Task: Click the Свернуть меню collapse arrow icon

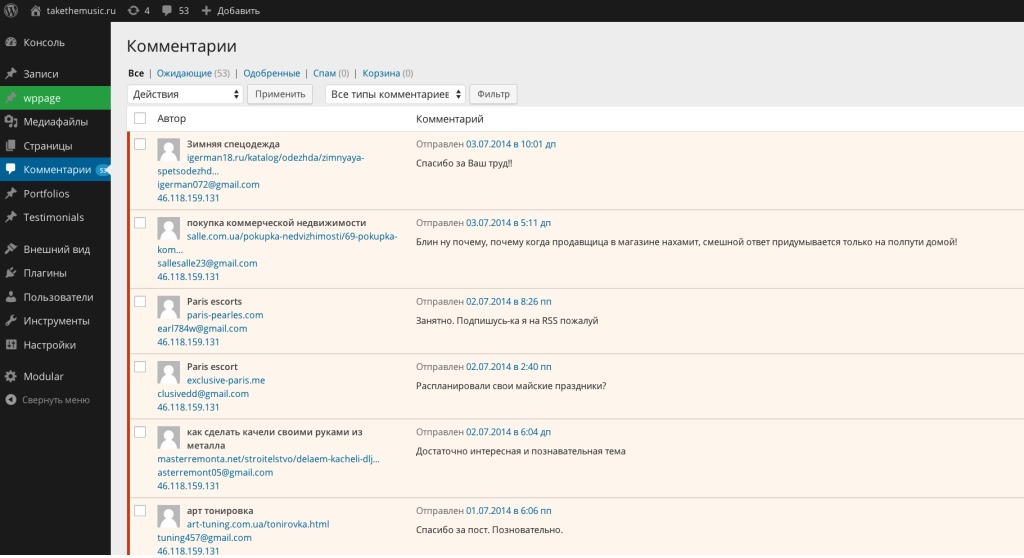Action: tap(11, 400)
